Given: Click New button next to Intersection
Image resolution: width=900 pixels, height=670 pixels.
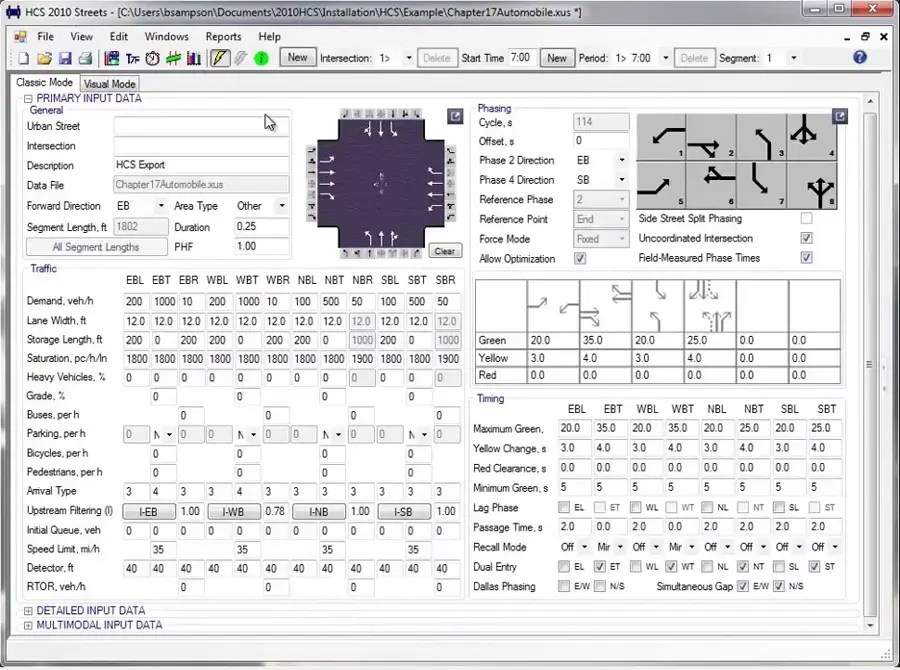Looking at the screenshot, I should point(297,57).
